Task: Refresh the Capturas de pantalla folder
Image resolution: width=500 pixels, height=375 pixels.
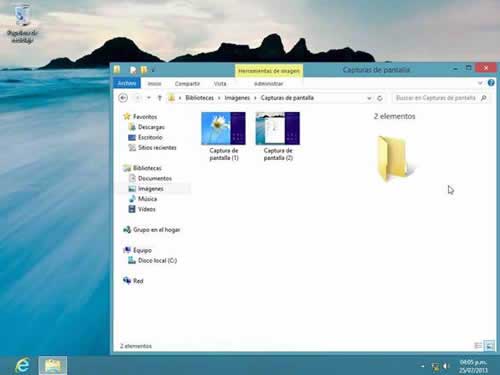Action: pyautogui.click(x=380, y=98)
